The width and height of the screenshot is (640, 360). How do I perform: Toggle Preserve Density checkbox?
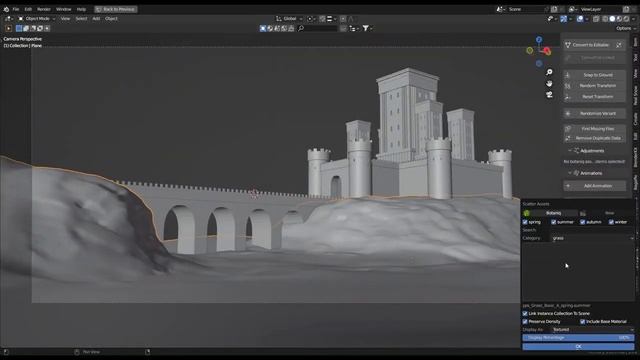point(525,322)
